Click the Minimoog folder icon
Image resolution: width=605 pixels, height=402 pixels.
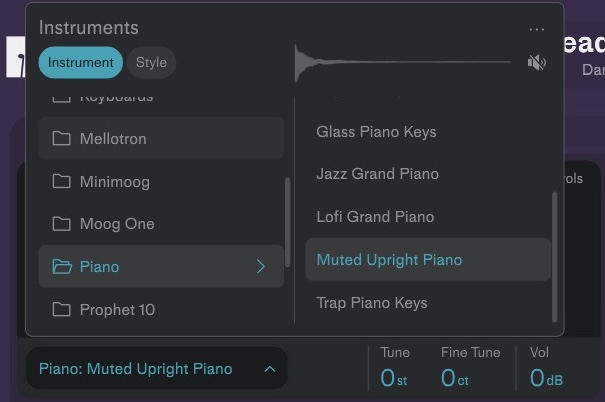coord(62,181)
